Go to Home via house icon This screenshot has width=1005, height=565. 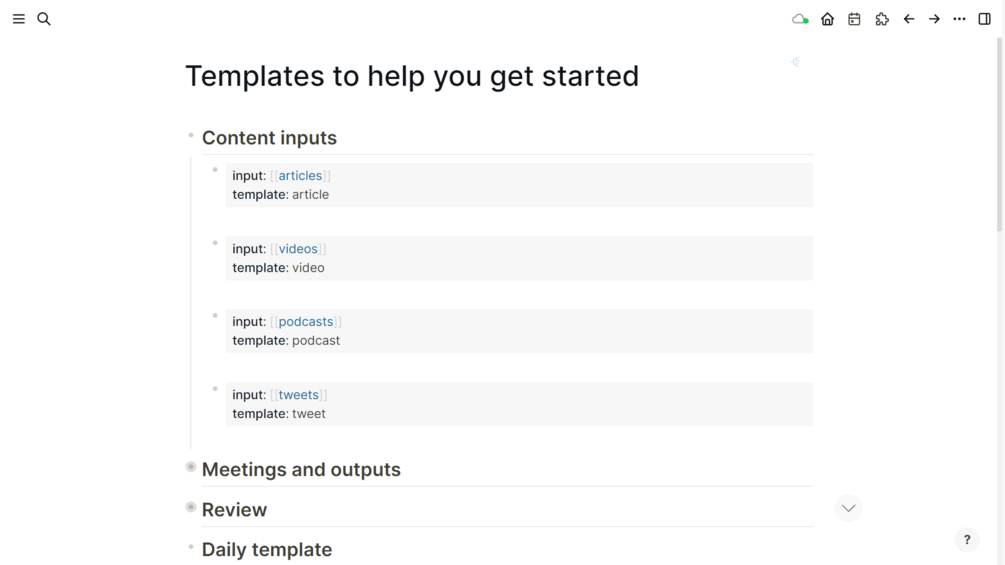(827, 19)
